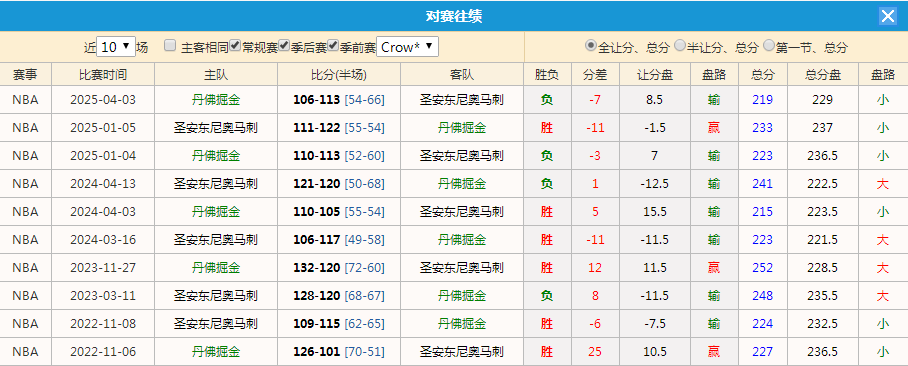
Task: Click handicap value 15.5
Action: click(655, 211)
